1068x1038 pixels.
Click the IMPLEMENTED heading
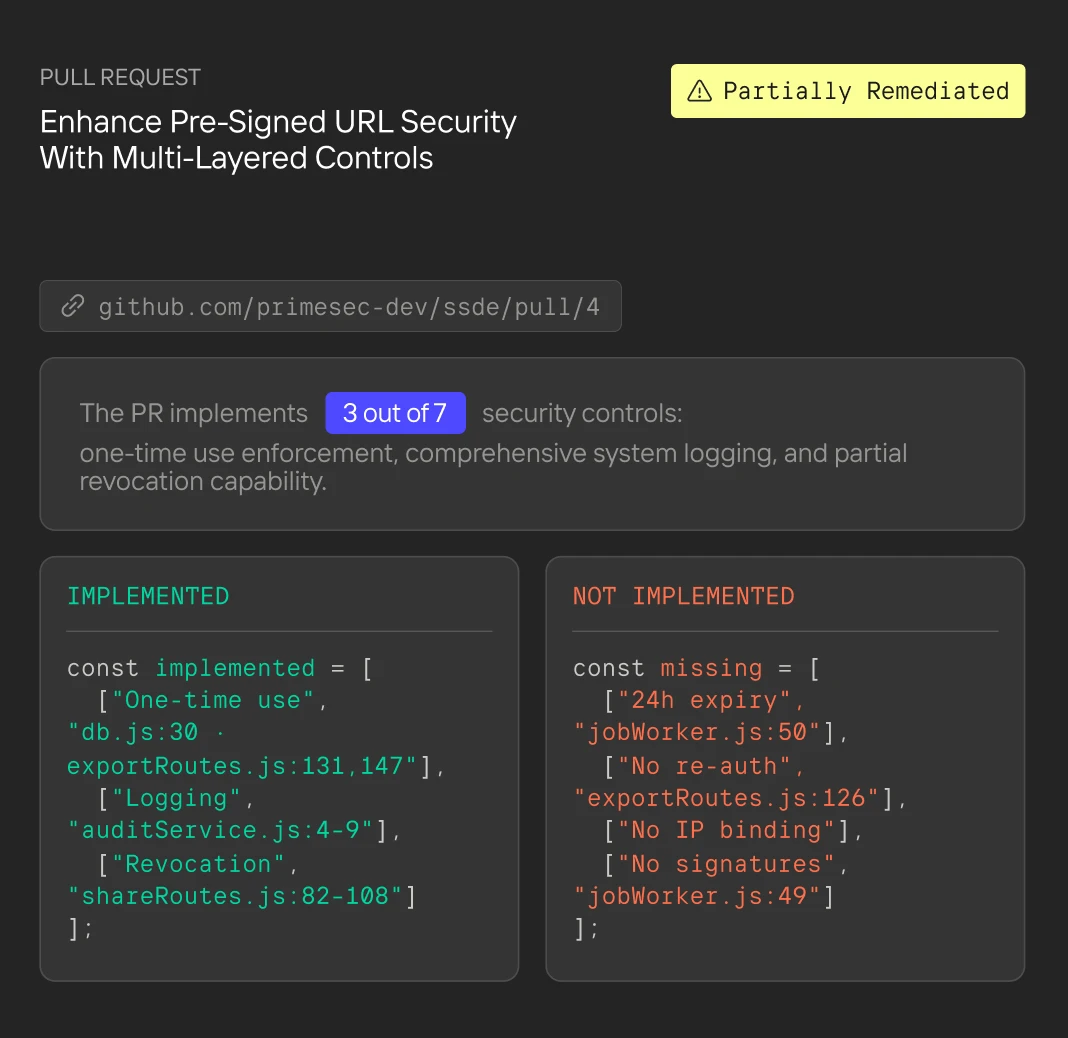(x=148, y=596)
